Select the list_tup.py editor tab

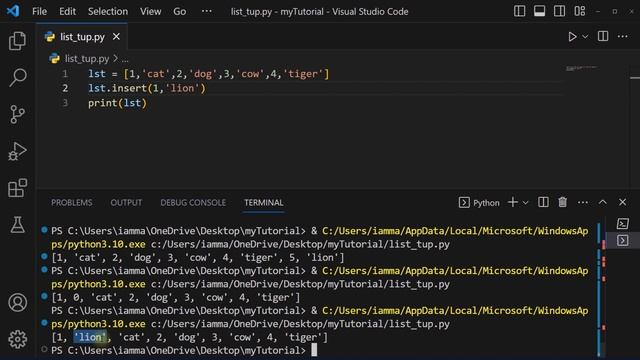[x=82, y=37]
